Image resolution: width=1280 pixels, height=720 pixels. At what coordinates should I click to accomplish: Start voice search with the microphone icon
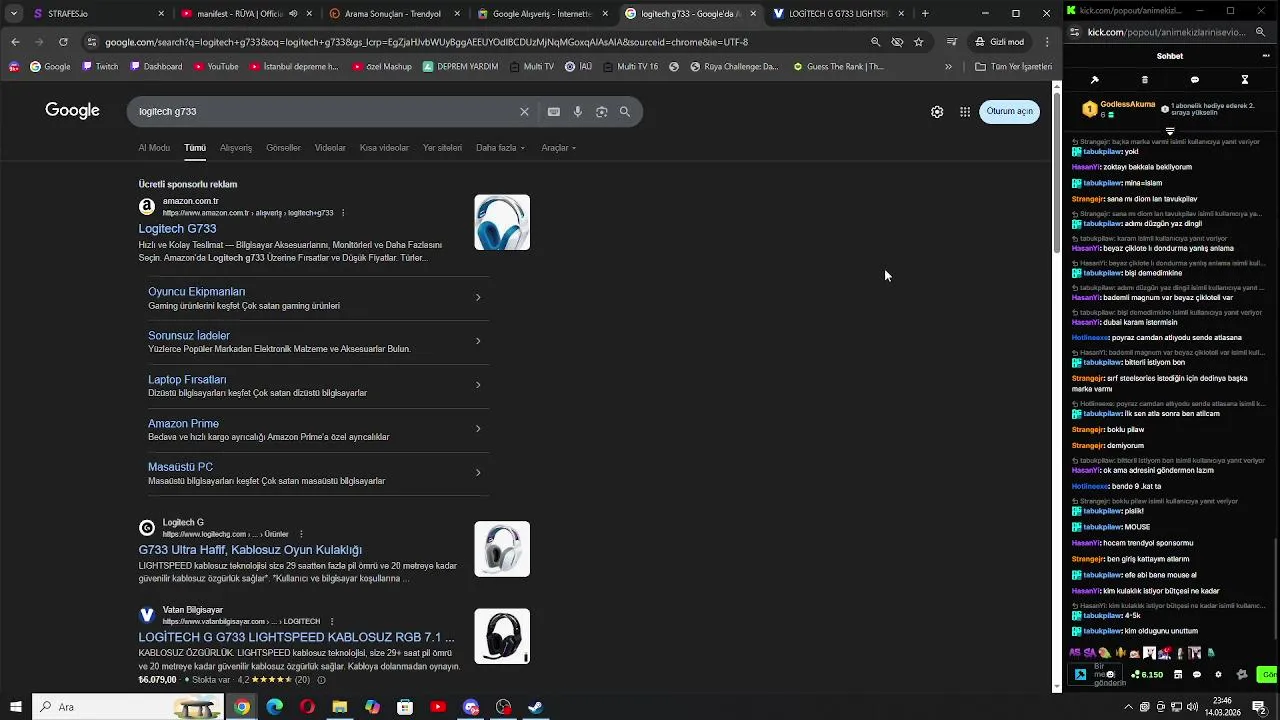tap(578, 112)
